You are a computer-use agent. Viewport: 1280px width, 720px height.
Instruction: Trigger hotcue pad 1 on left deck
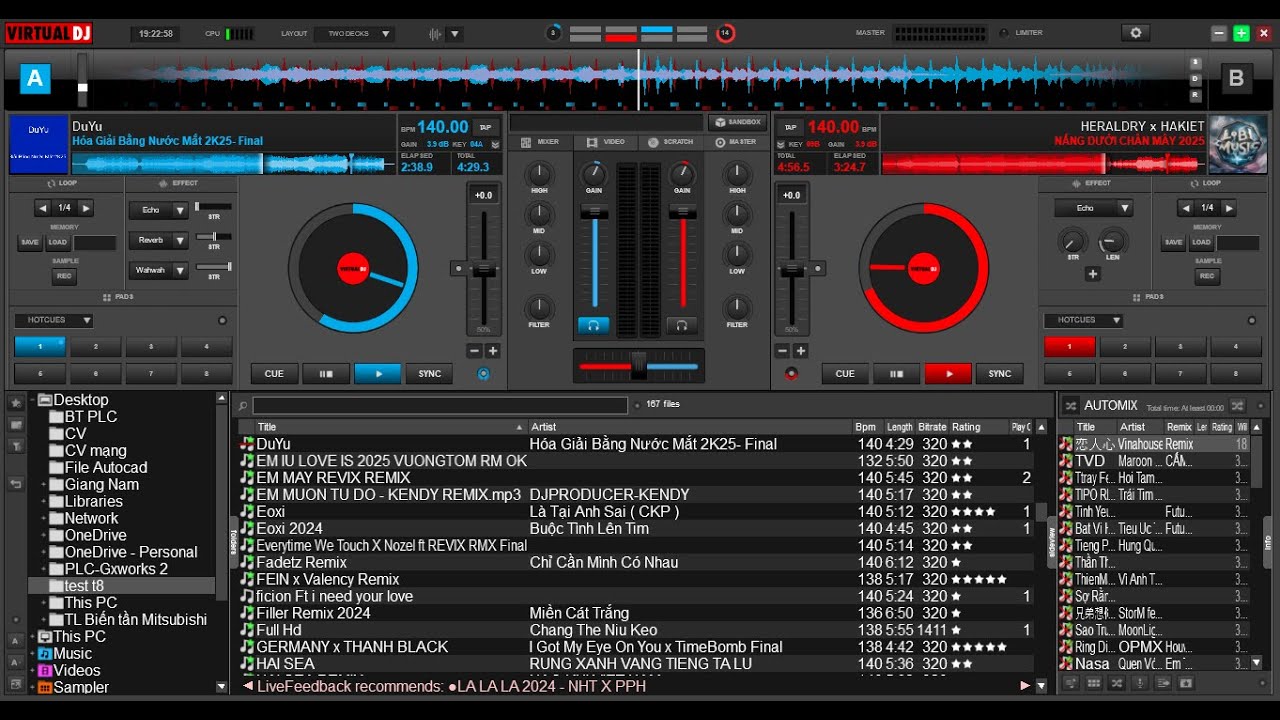coord(40,347)
